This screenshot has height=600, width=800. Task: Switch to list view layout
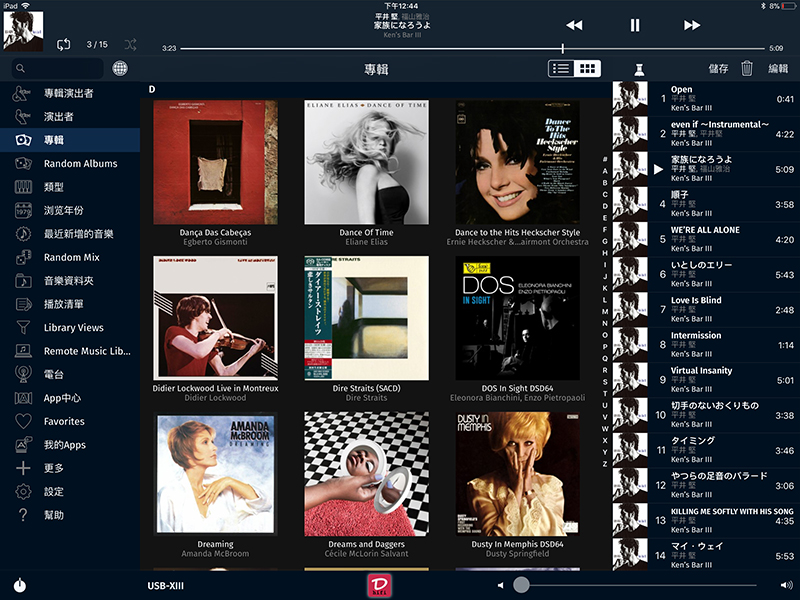pos(561,68)
